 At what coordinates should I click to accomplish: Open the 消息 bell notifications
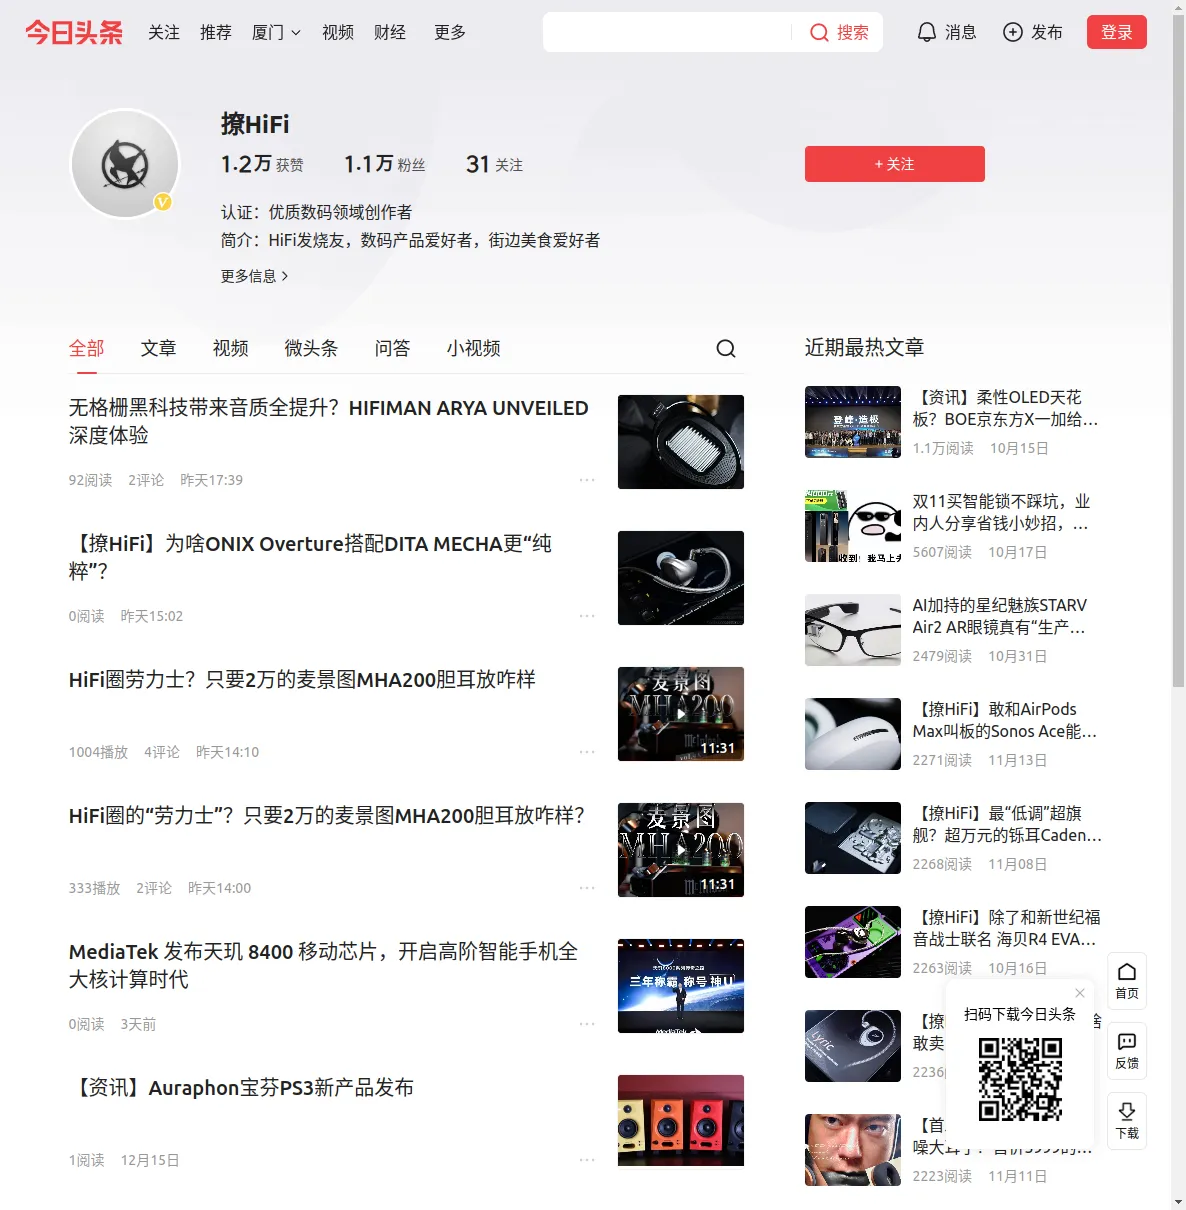pos(946,32)
